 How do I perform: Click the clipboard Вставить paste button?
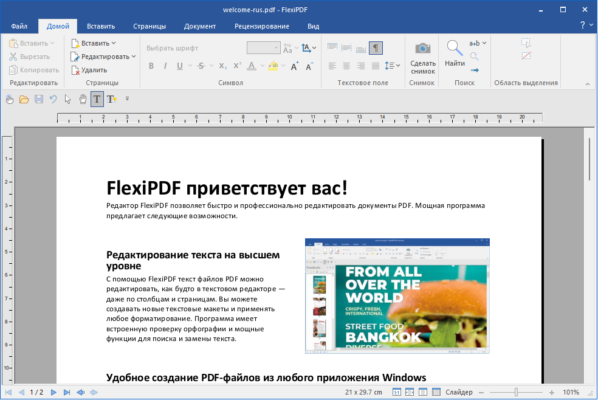point(32,43)
